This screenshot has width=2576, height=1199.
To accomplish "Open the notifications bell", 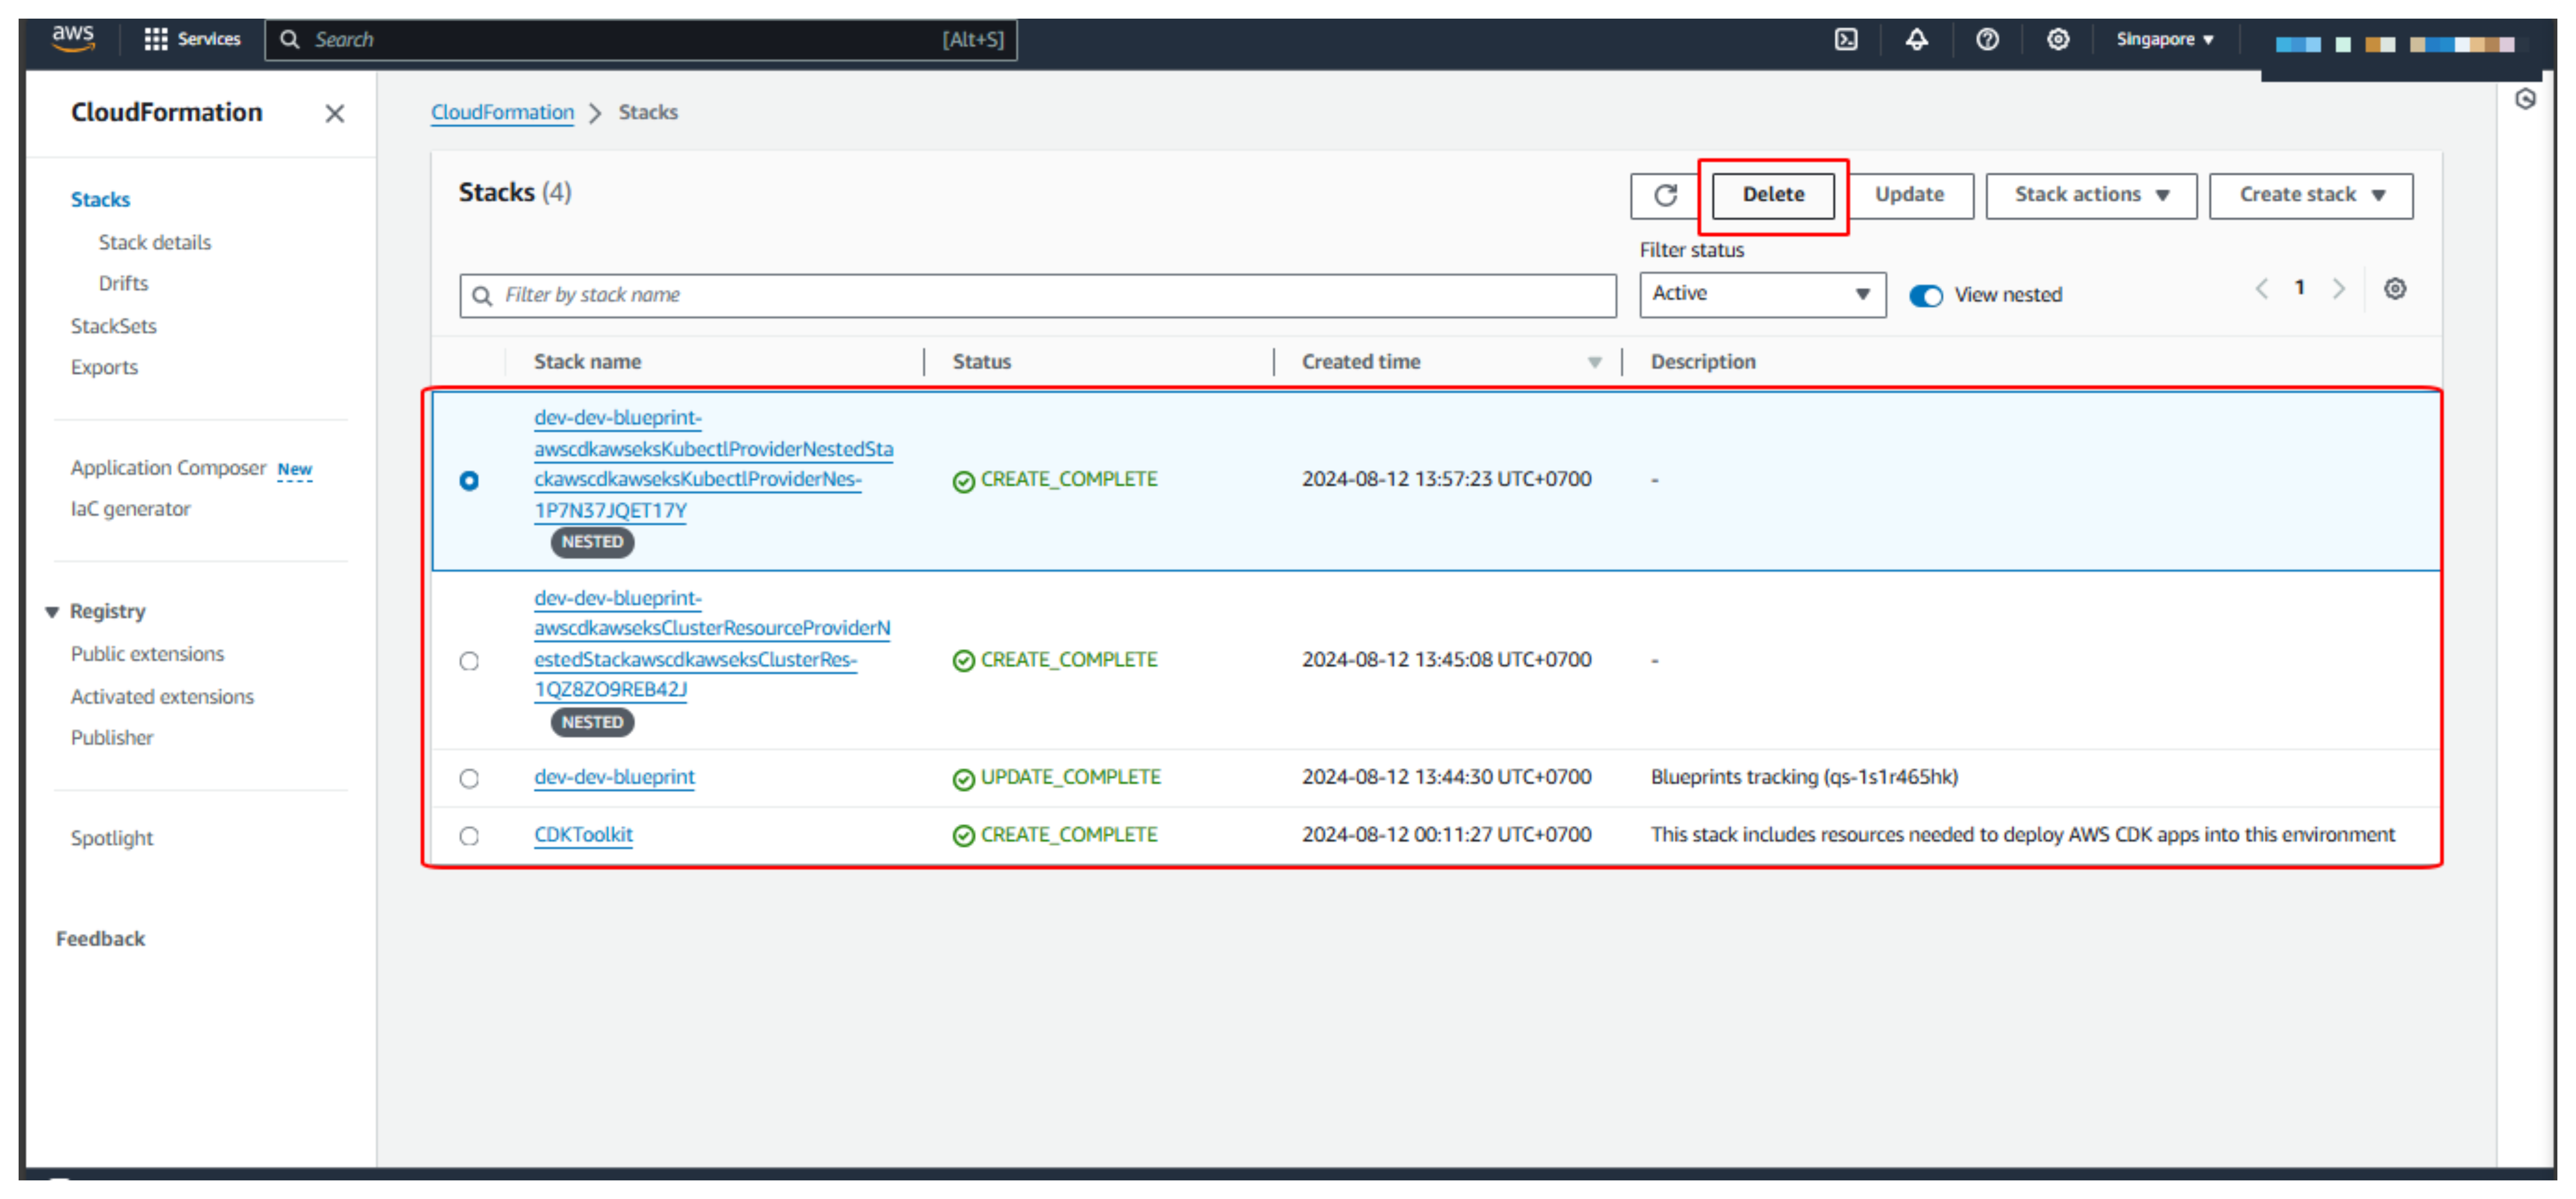I will [1916, 39].
